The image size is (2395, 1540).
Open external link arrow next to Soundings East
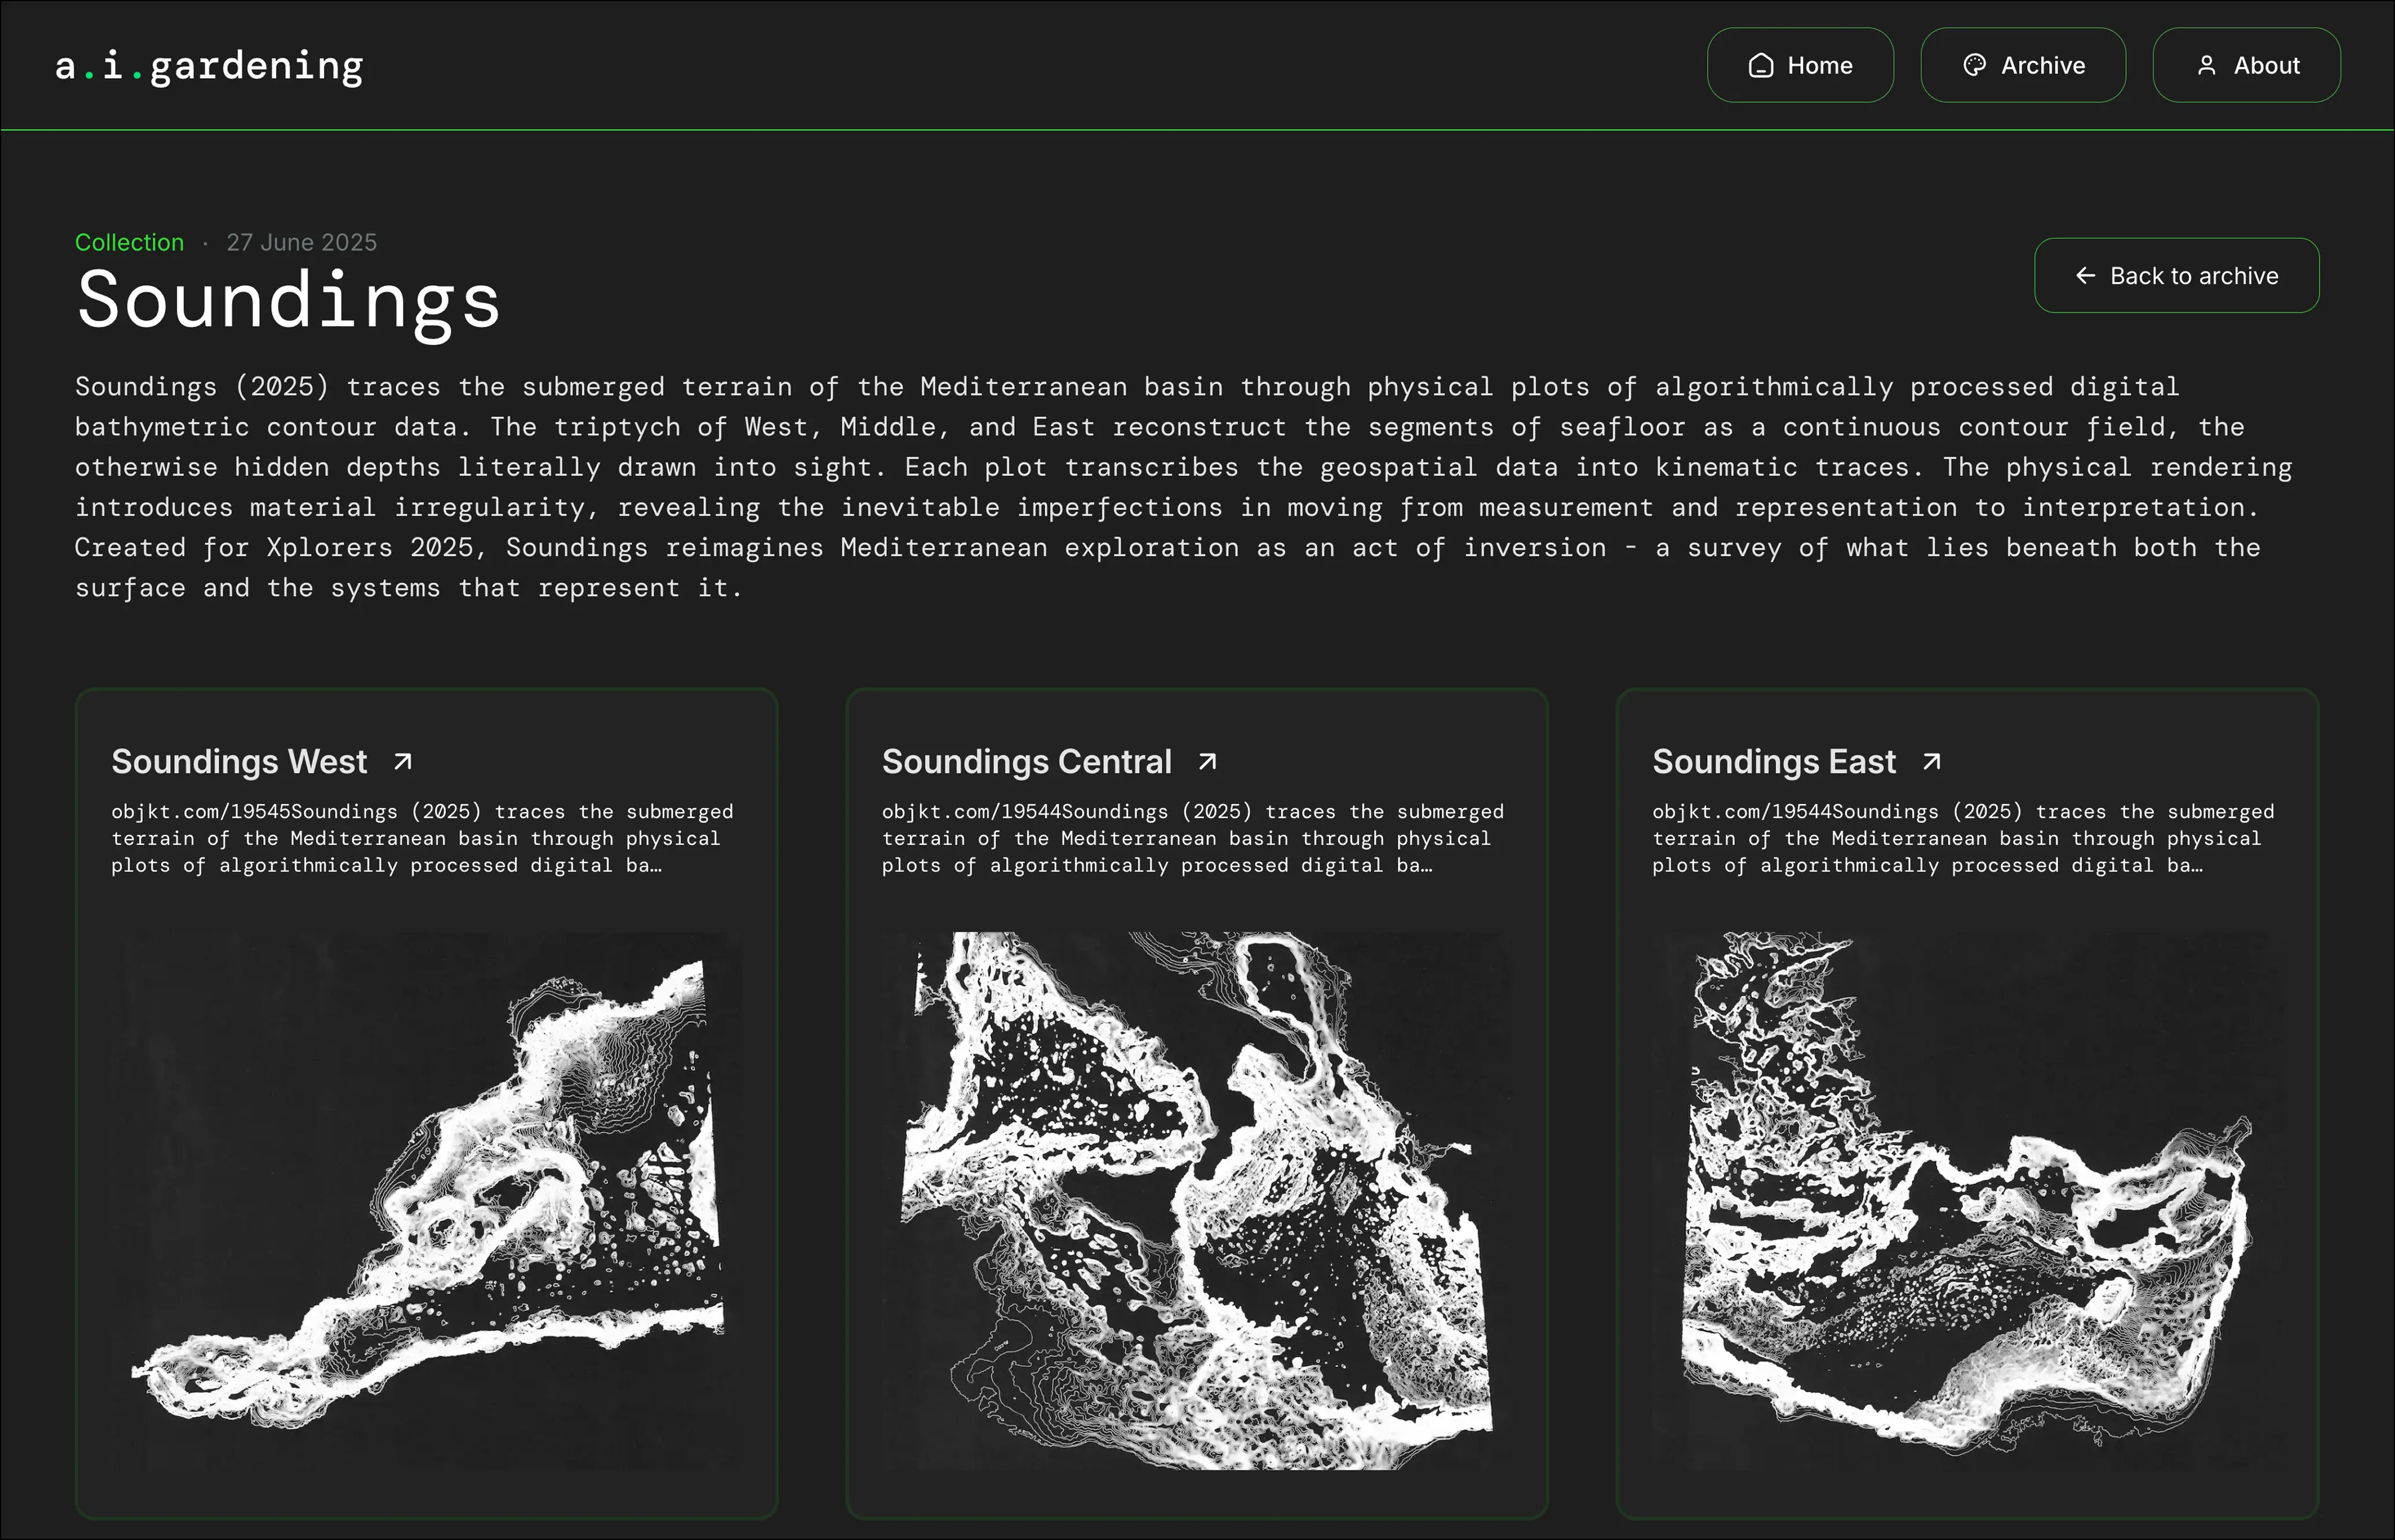pos(1932,762)
